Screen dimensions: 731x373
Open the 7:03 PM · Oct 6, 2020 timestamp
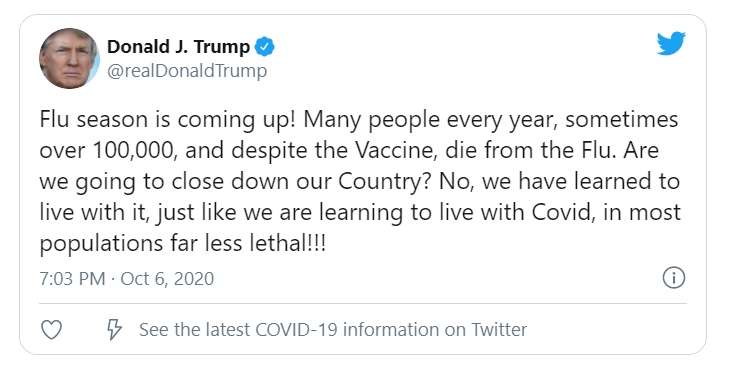pos(127,279)
